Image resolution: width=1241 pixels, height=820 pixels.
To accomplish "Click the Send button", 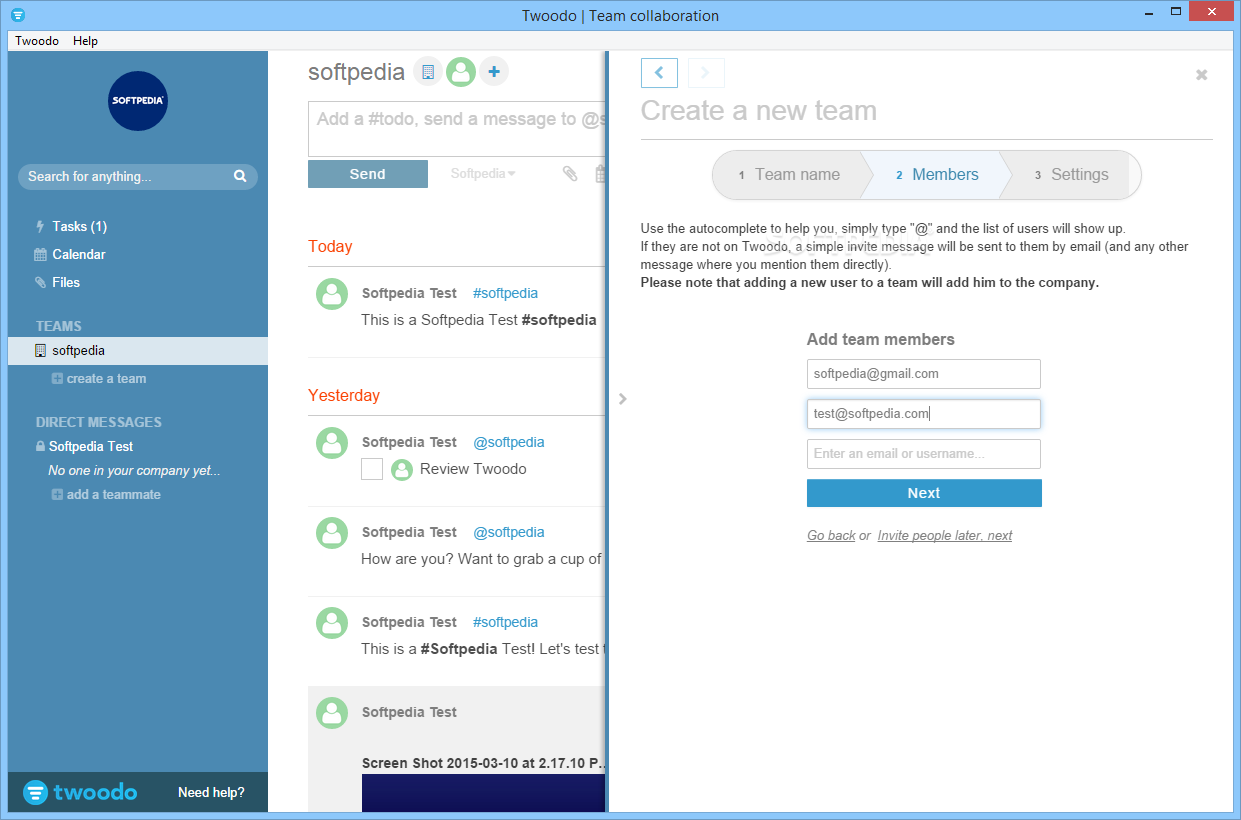I will (368, 174).
